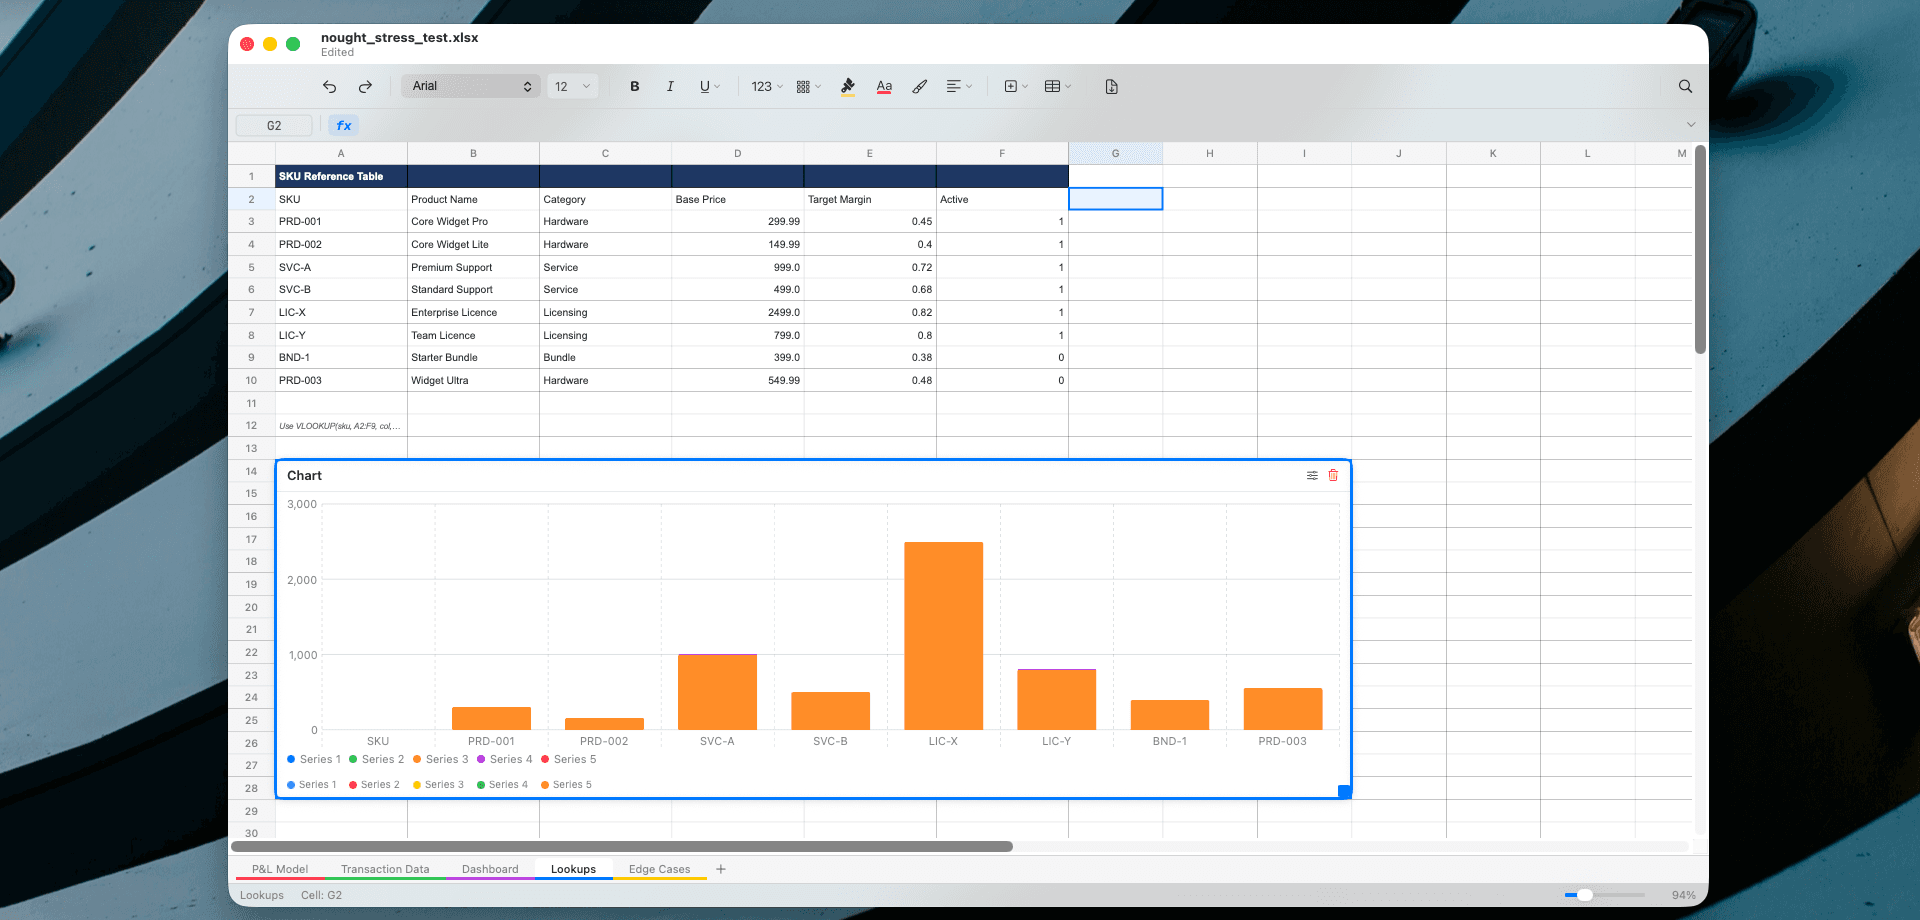Open the Edge Cases sheet
This screenshot has width=1920, height=920.
click(x=658, y=869)
